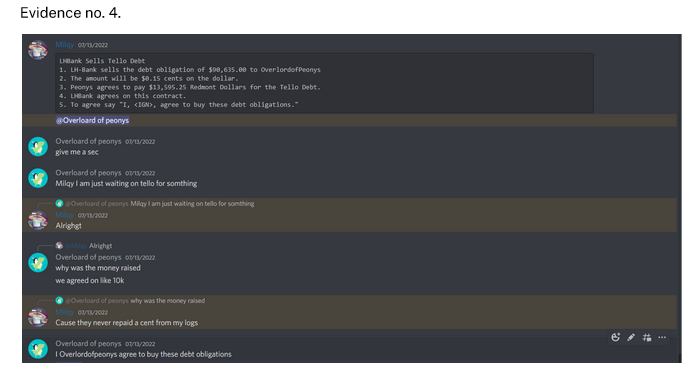
Task: Click the Milqy username above the contract code block
Action: 65,45
